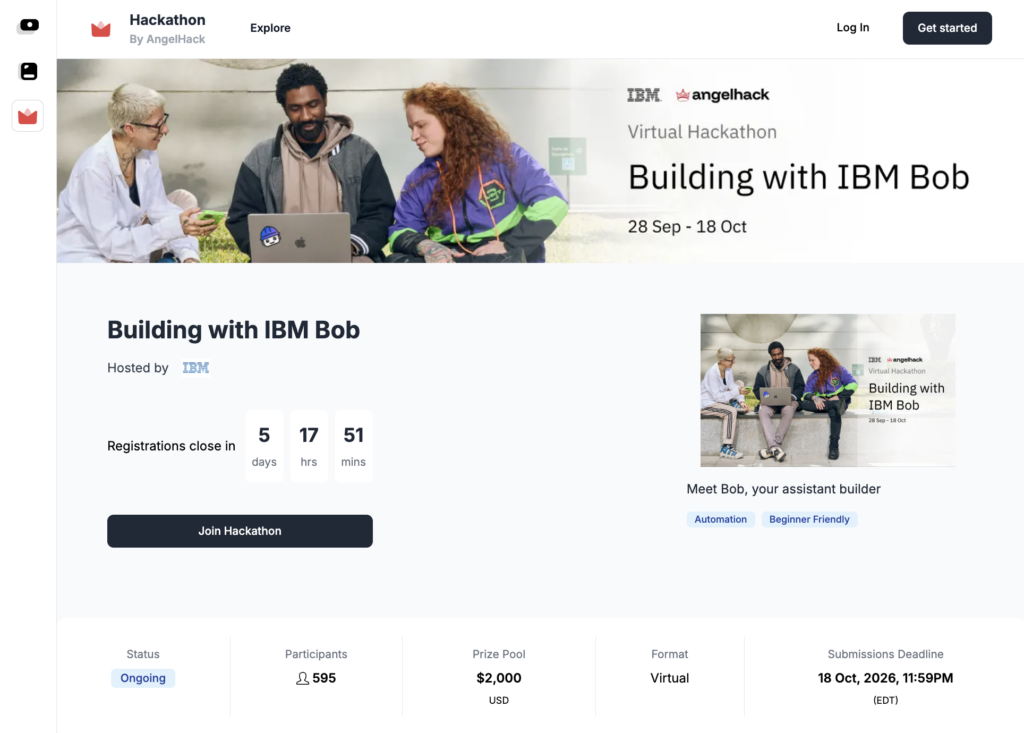This screenshot has width=1024, height=733.
Task: Select the red crown sidebar icon
Action: (x=27, y=116)
